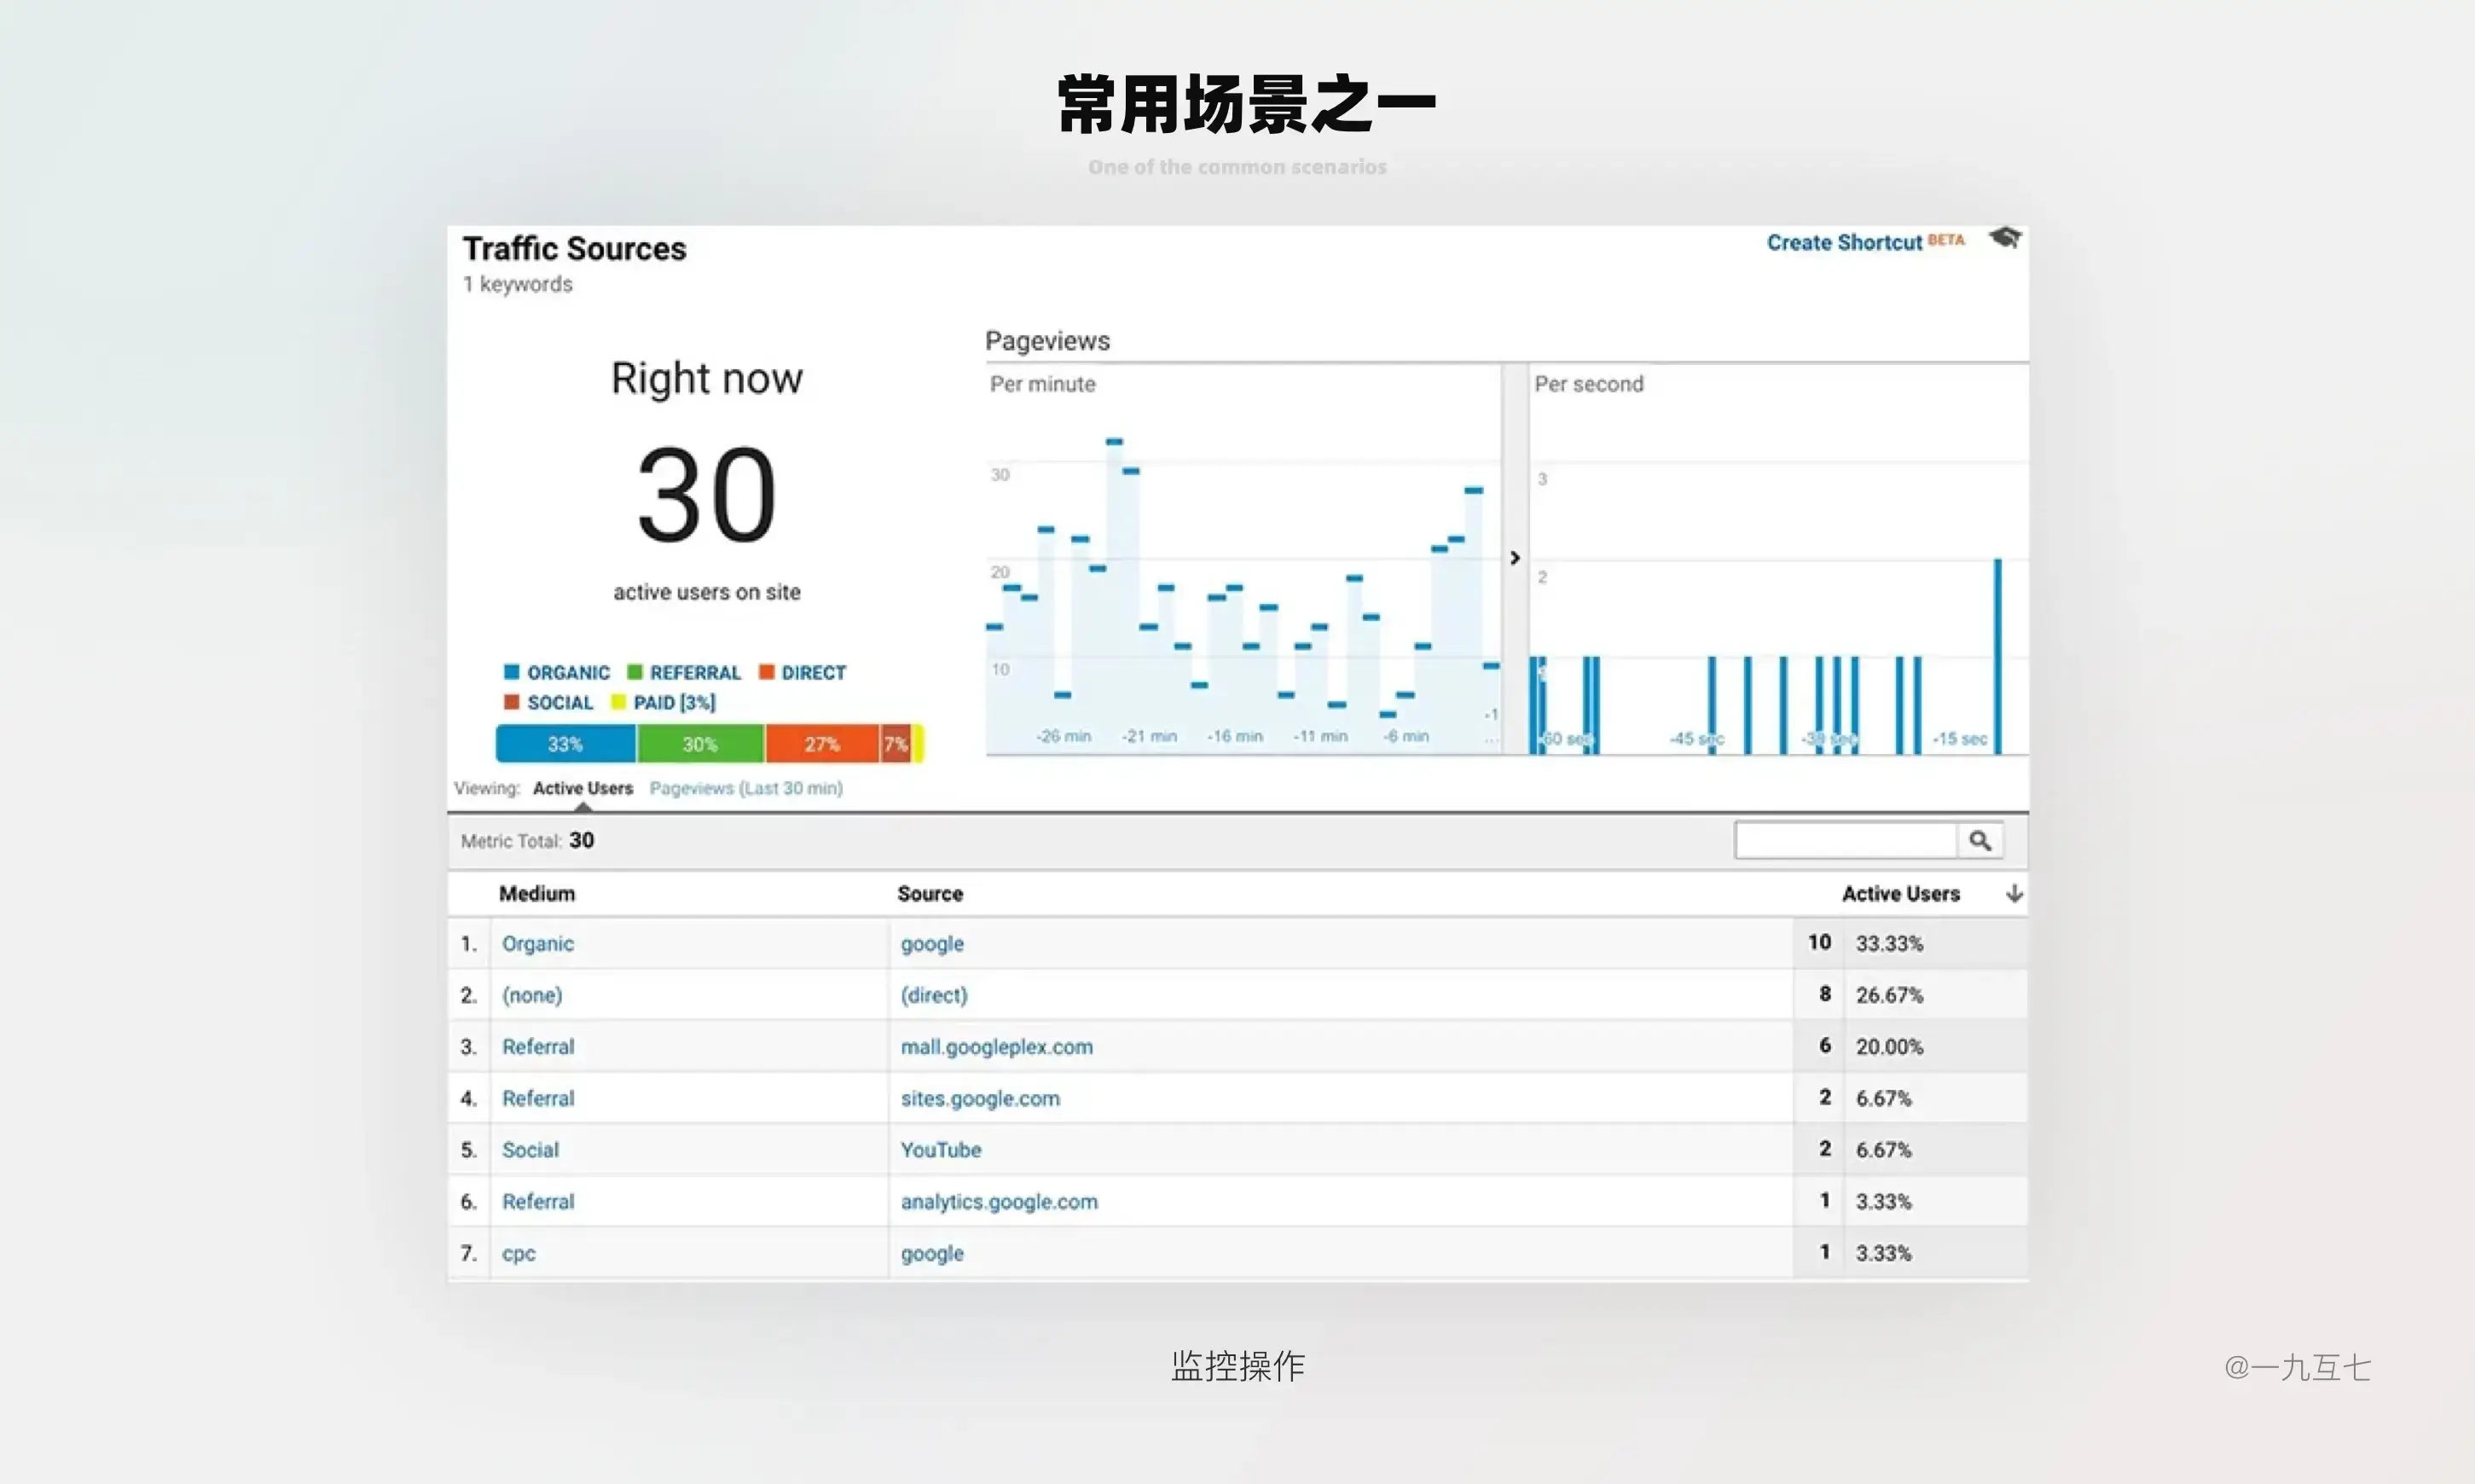
Task: Click the Source column header
Action: (x=930, y=893)
